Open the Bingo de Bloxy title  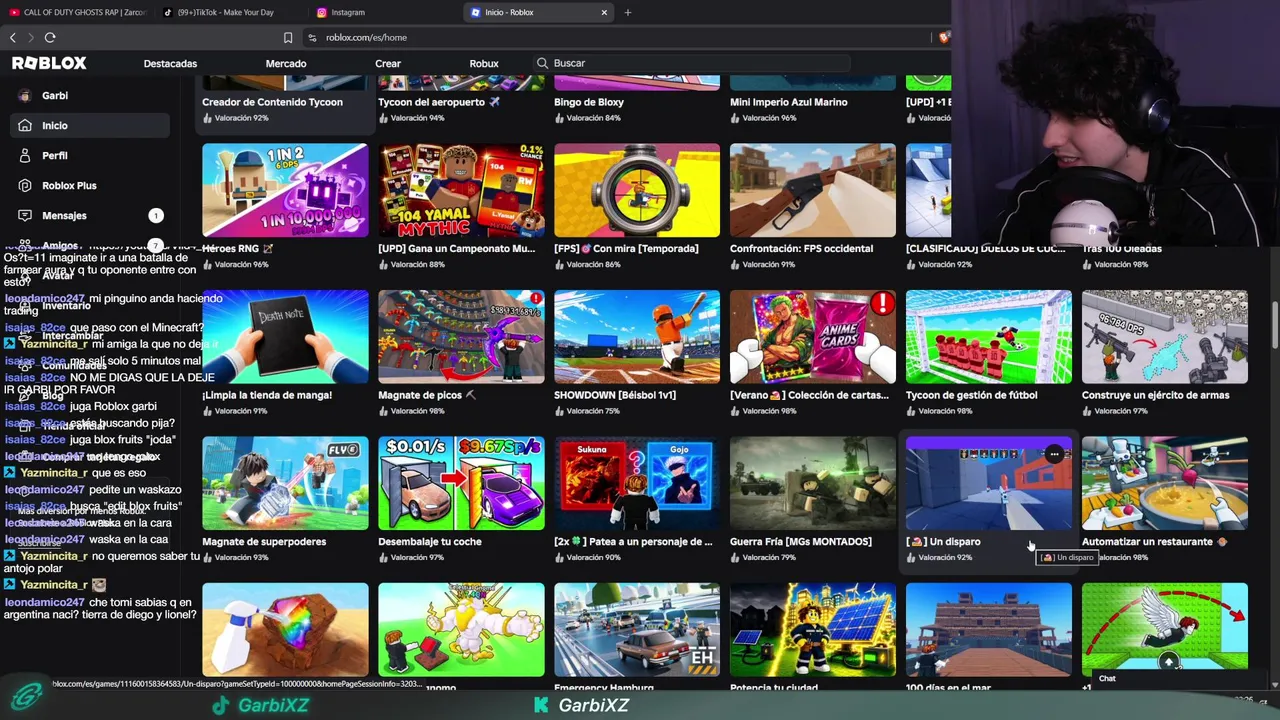(x=589, y=102)
